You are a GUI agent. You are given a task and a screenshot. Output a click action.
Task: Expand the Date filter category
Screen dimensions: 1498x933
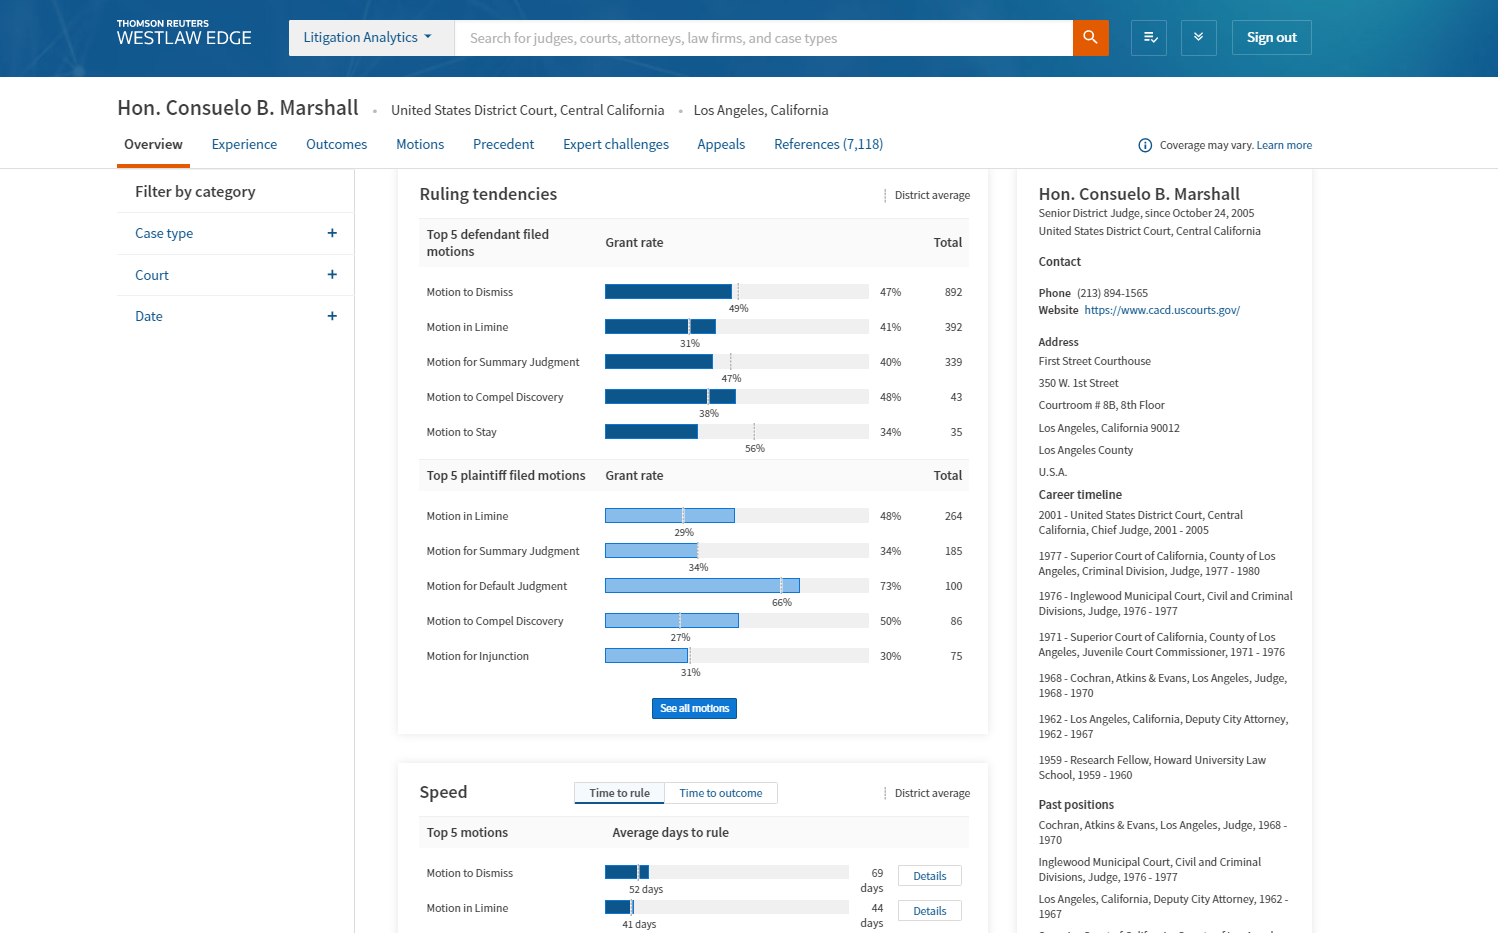click(x=149, y=316)
